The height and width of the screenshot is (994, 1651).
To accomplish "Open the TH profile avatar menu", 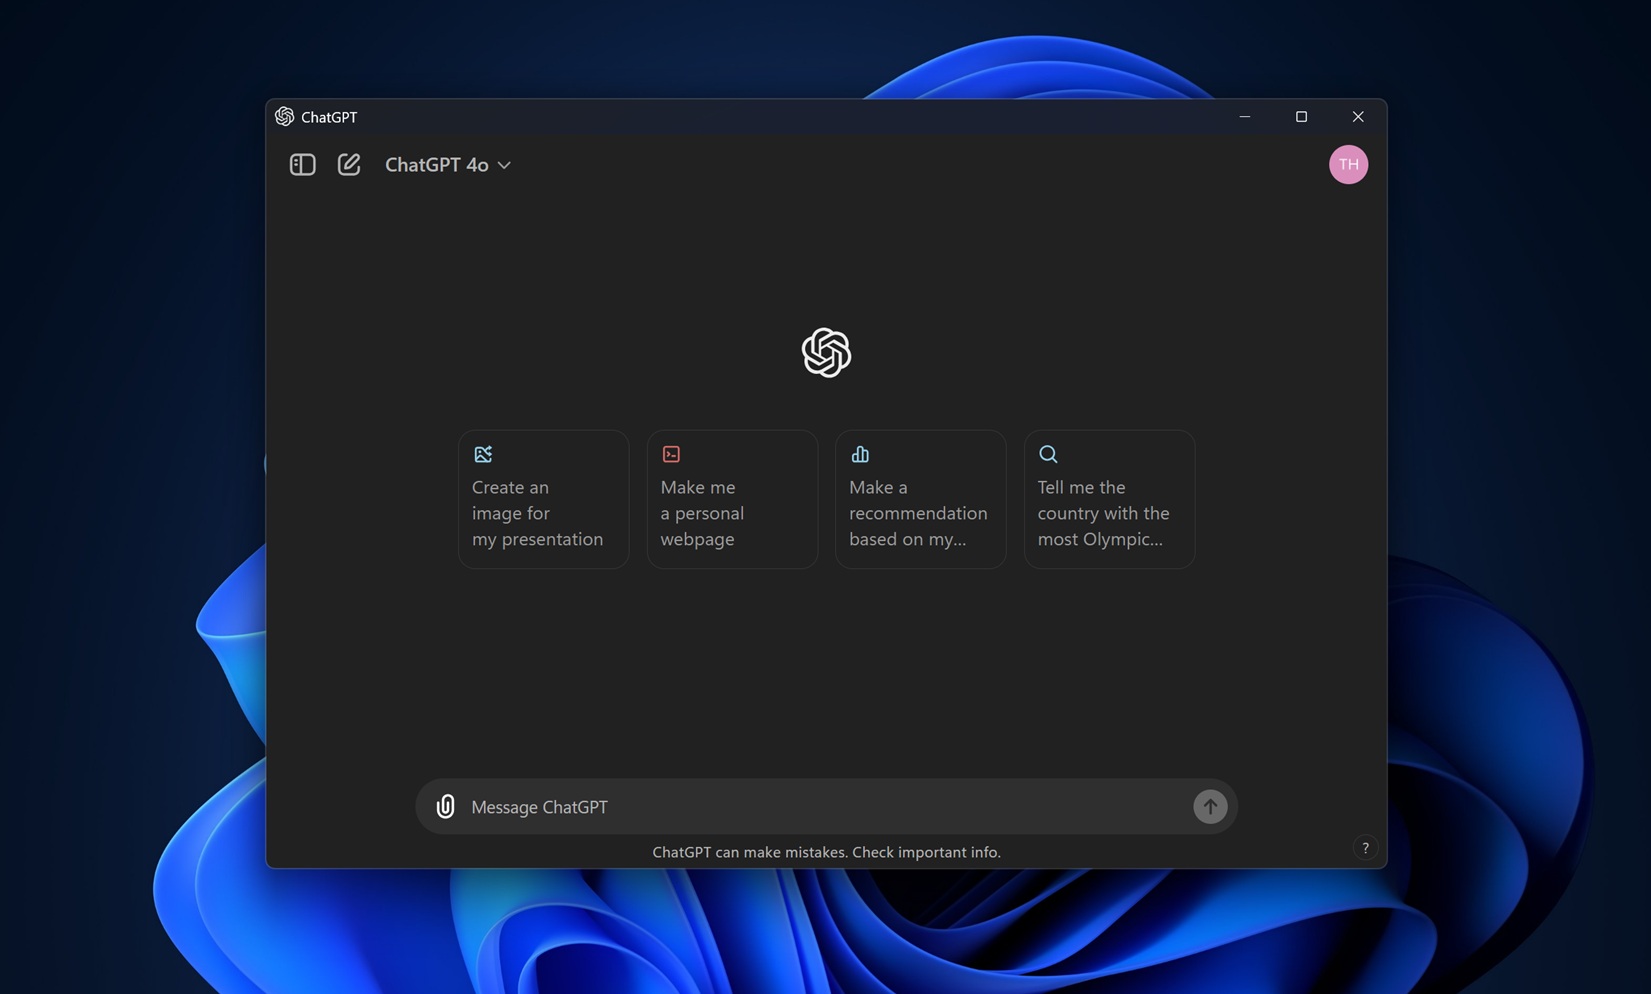I will pos(1348,164).
